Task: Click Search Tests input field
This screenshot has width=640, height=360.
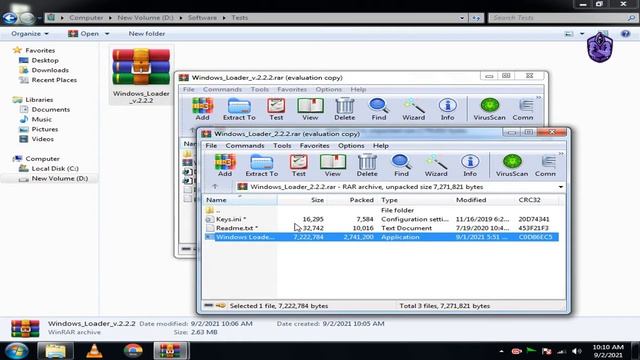Action: pos(562,18)
